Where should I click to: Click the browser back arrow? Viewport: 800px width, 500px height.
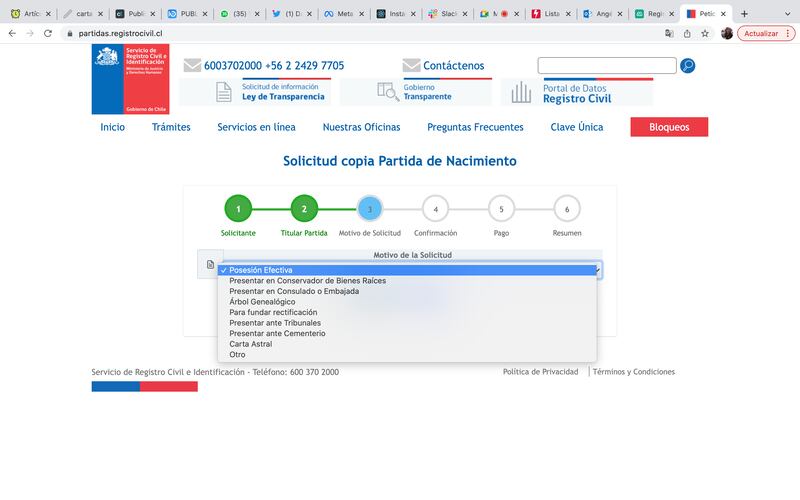(x=12, y=33)
